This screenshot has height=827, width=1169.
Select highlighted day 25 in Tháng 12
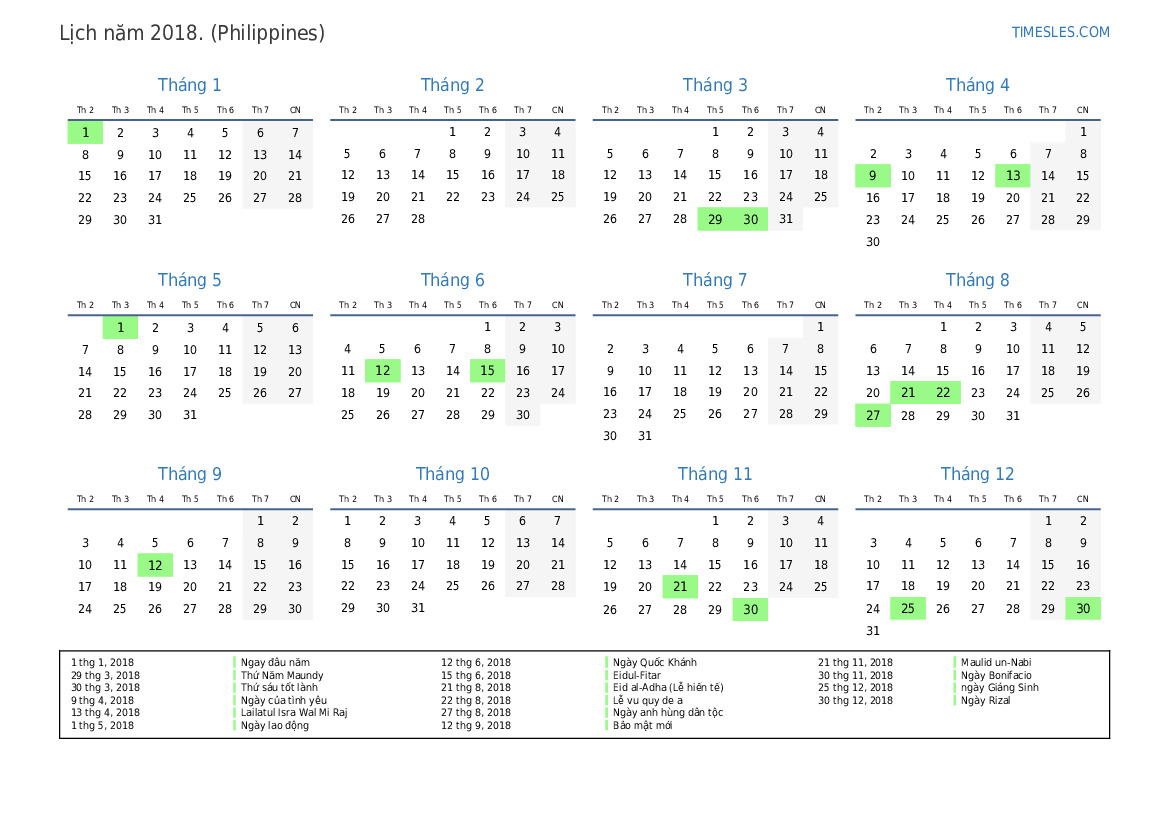[x=908, y=609]
